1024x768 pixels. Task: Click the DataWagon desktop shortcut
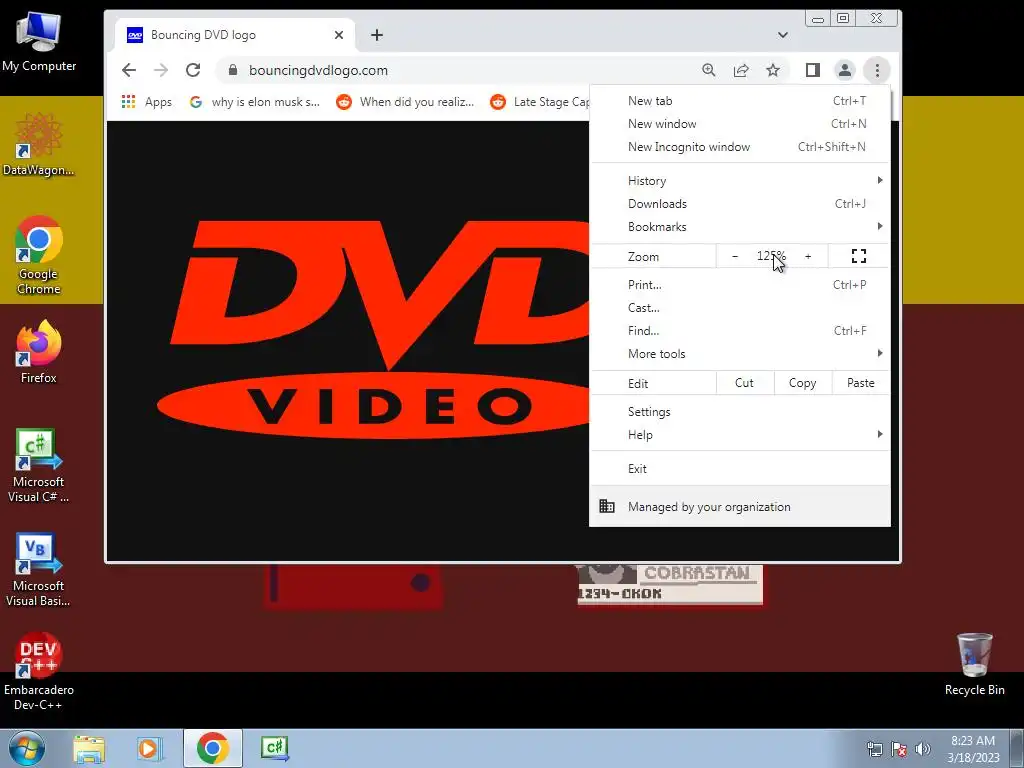[39, 144]
